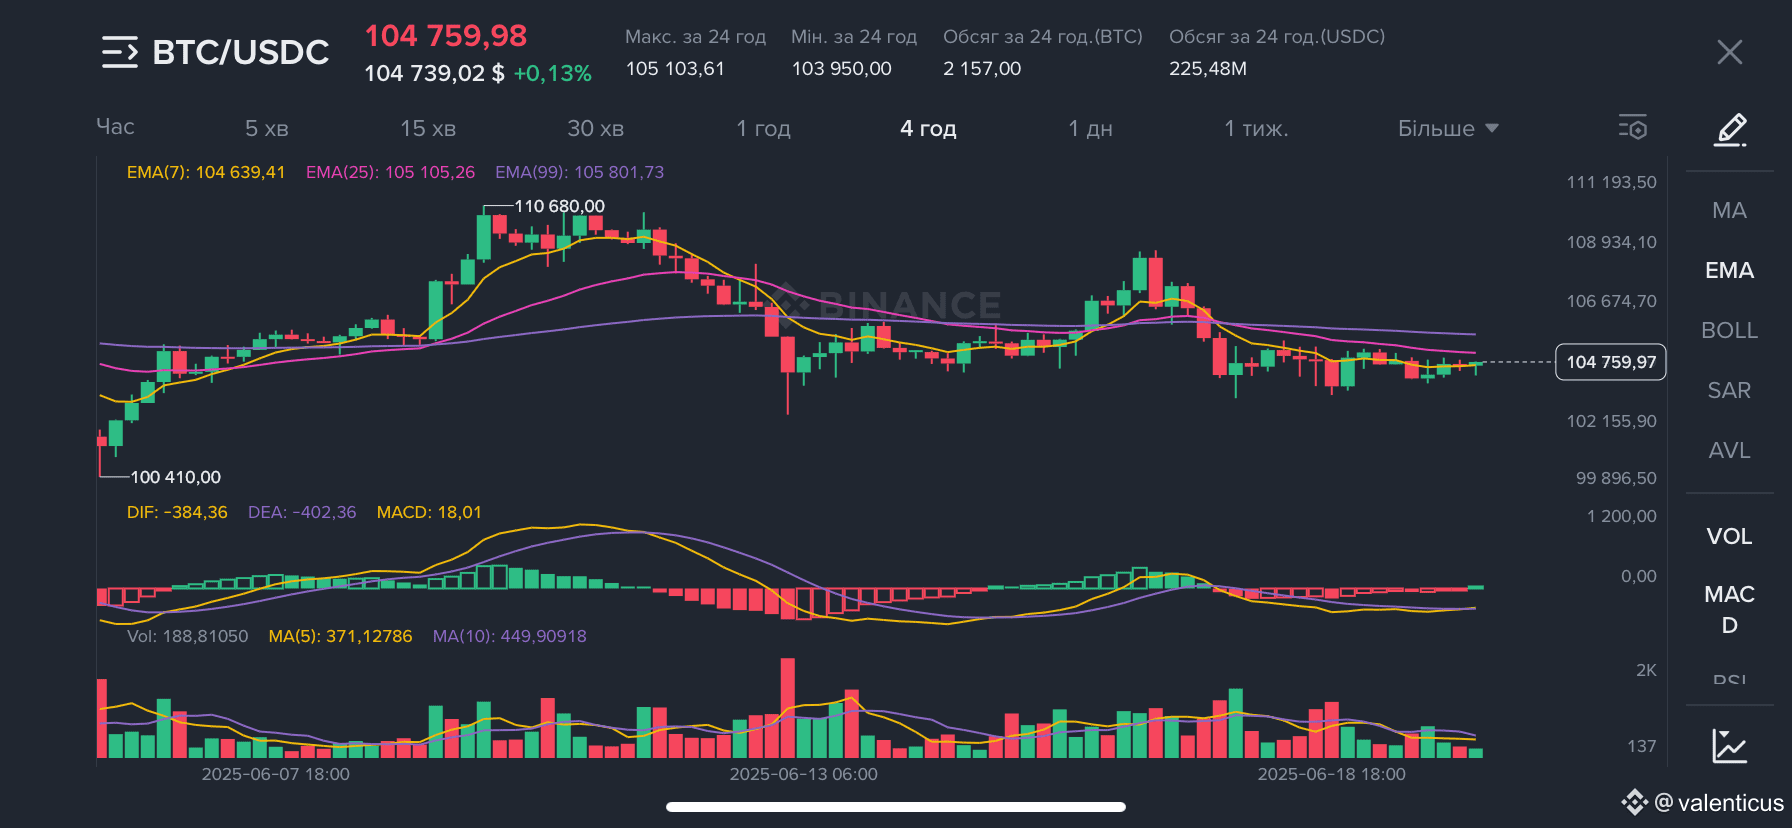Tap the 106 674,70 price axis label
1792x828 pixels.
pyautogui.click(x=1611, y=301)
